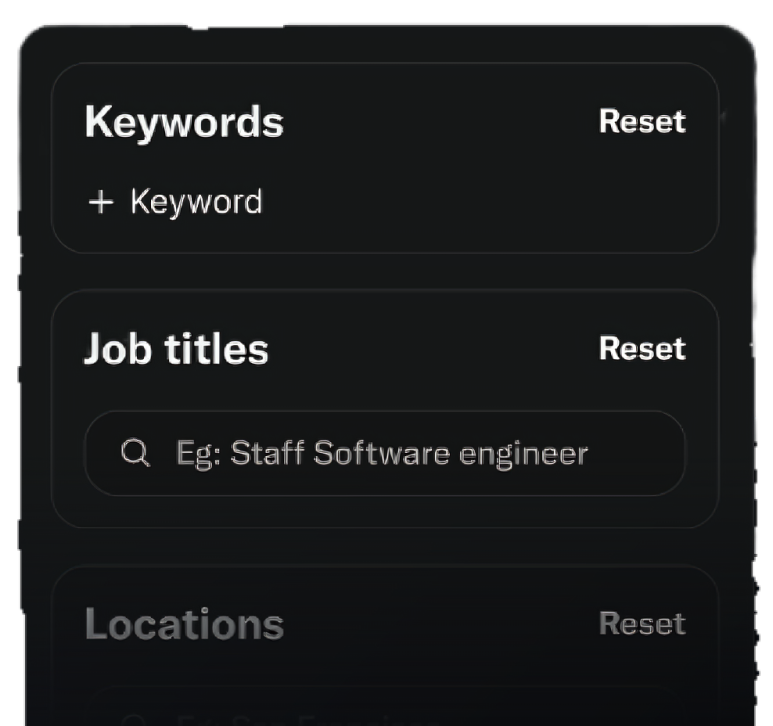Viewport: 773px width, 726px height.
Task: Reset the Job titles filter
Action: 642,349
